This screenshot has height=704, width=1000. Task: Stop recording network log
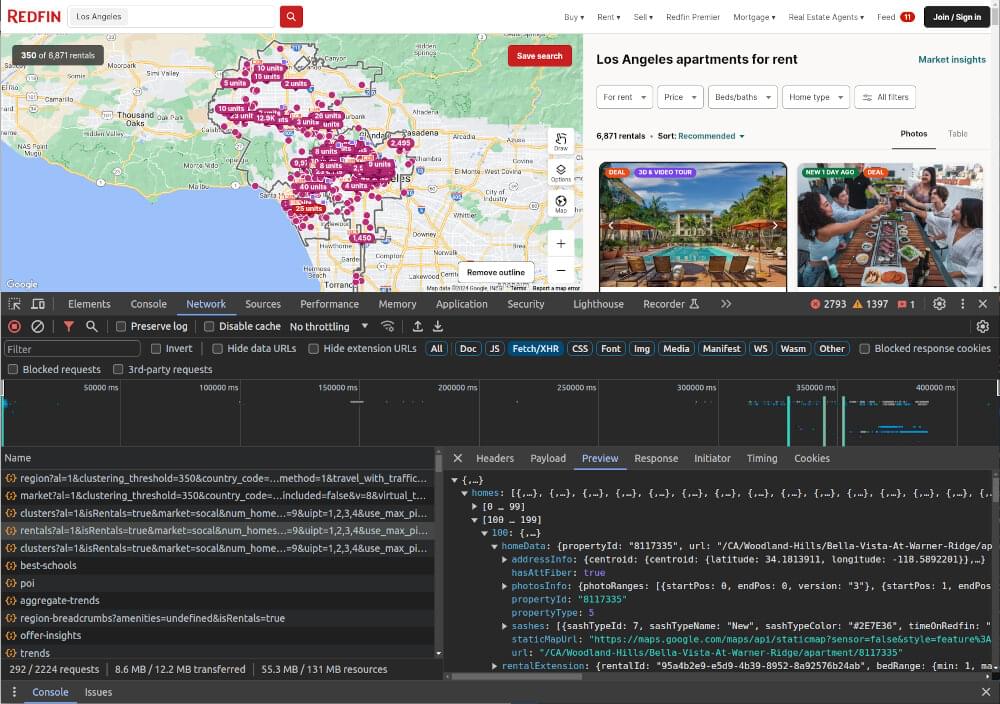click(x=13, y=326)
